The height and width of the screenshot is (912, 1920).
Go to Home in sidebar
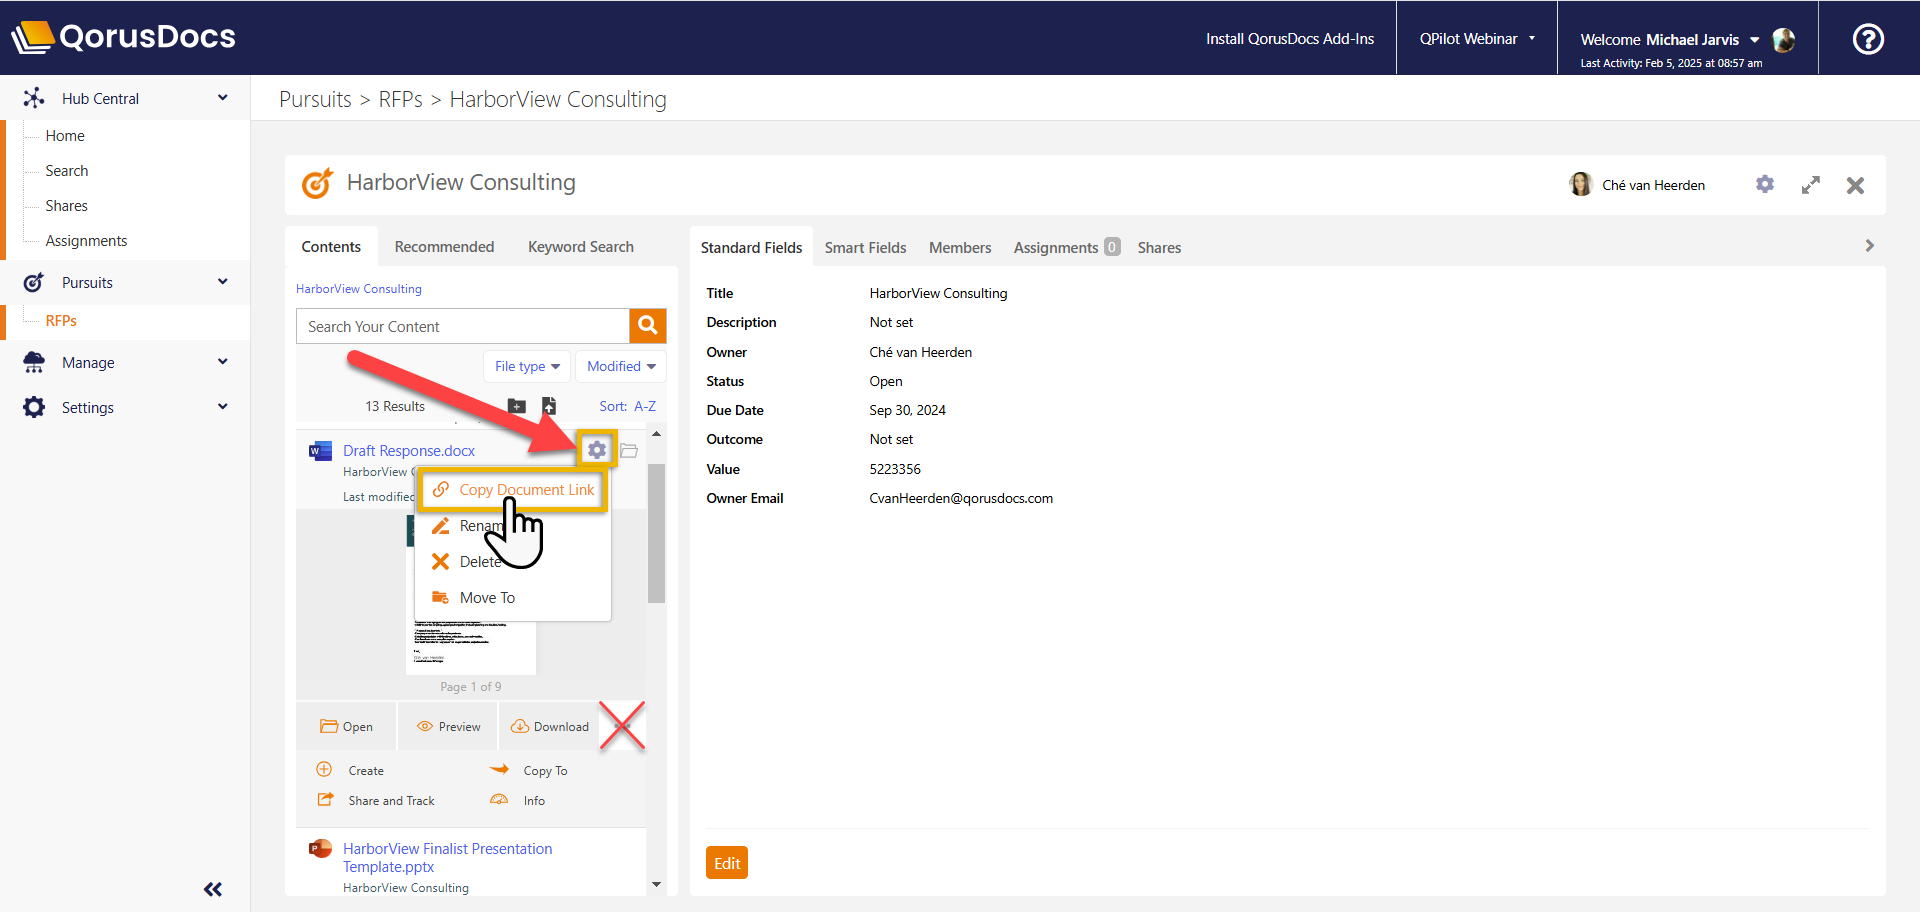[x=65, y=135]
